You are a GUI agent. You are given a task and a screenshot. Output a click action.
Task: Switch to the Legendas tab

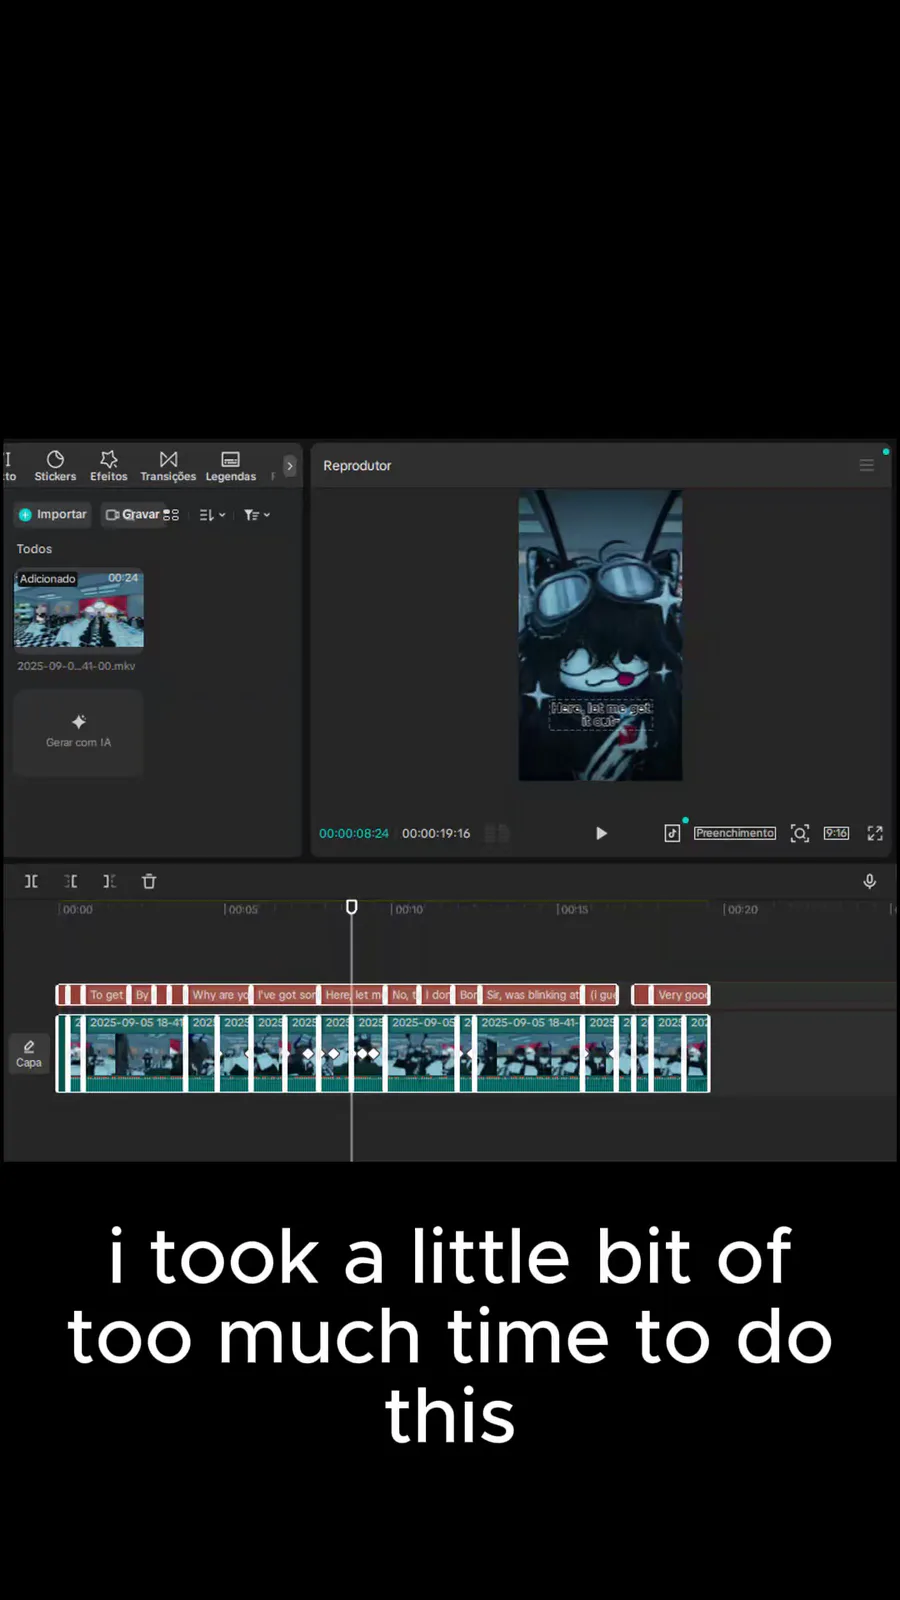click(231, 466)
